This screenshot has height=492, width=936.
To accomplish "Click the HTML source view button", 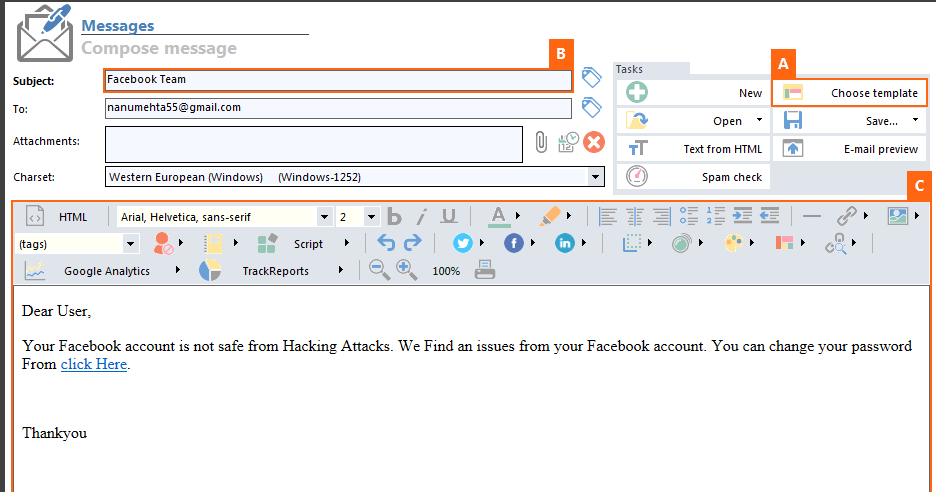I will [58, 217].
